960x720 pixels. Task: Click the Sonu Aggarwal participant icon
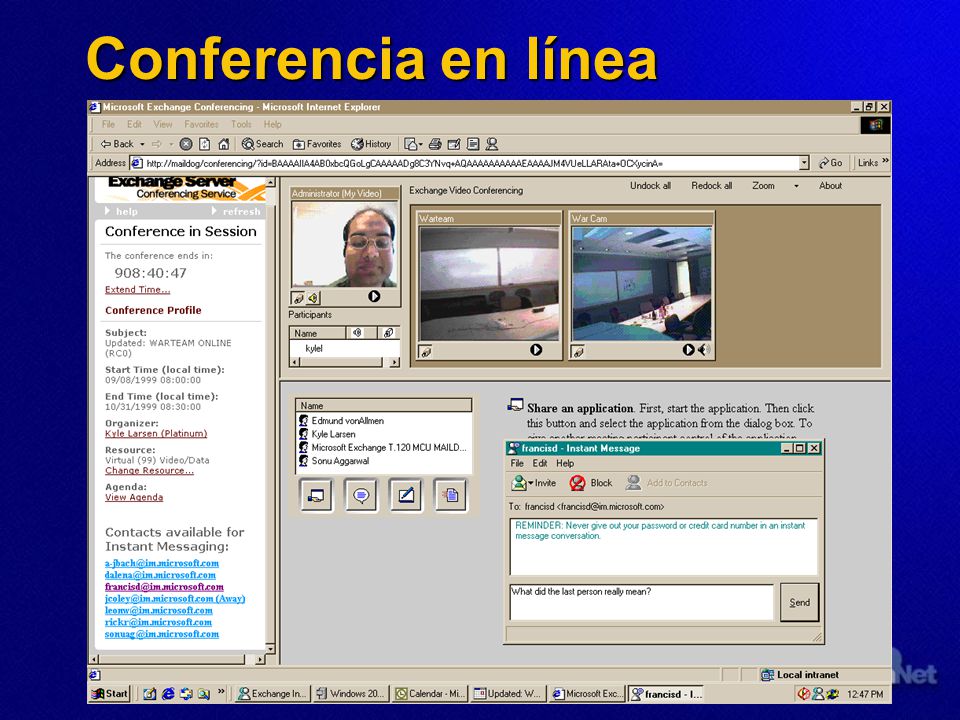coord(304,460)
